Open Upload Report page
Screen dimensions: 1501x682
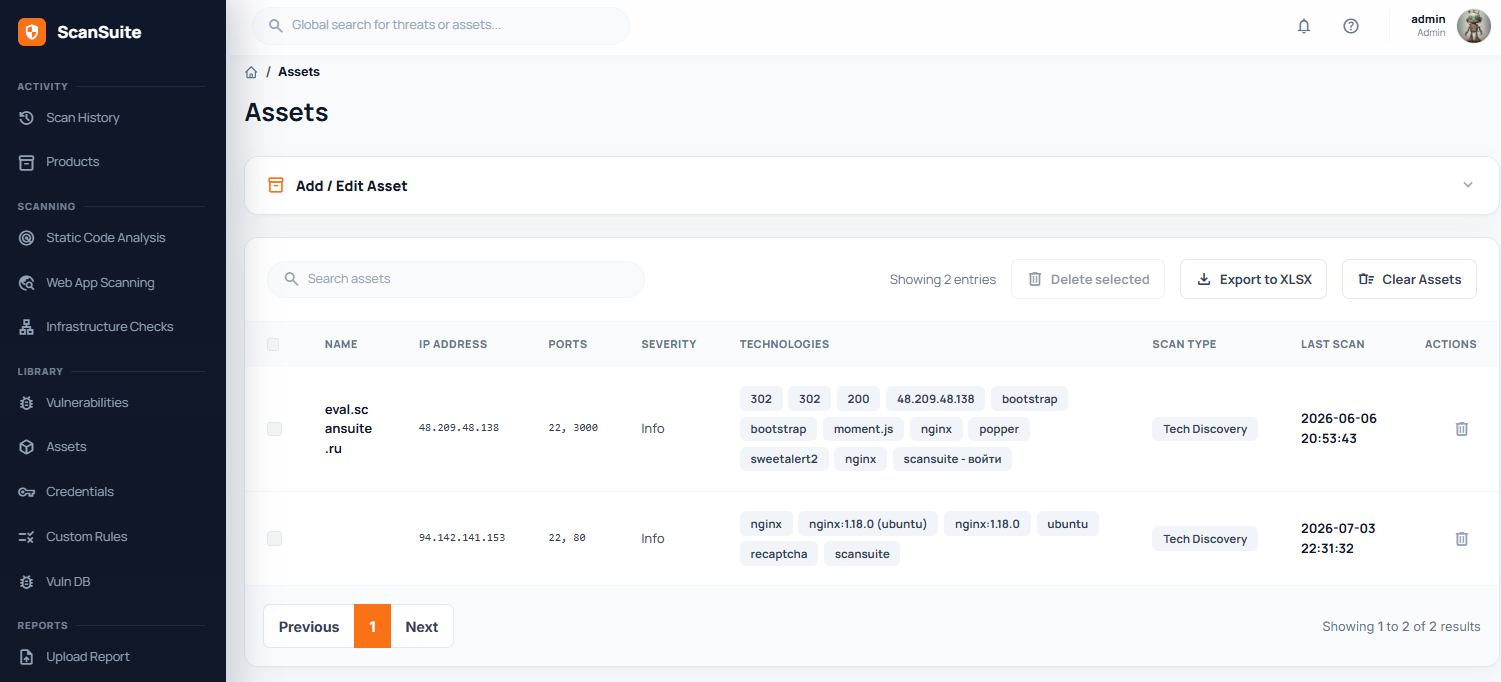pyautogui.click(x=88, y=657)
